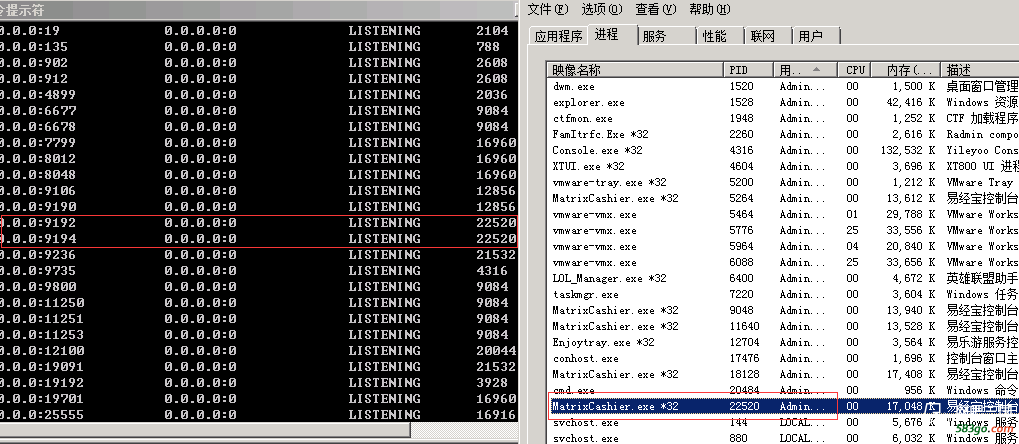This screenshot has width=1019, height=444.
Task: Select vmware-vmx.exe with PID 5776
Action: pyautogui.click(x=783, y=231)
